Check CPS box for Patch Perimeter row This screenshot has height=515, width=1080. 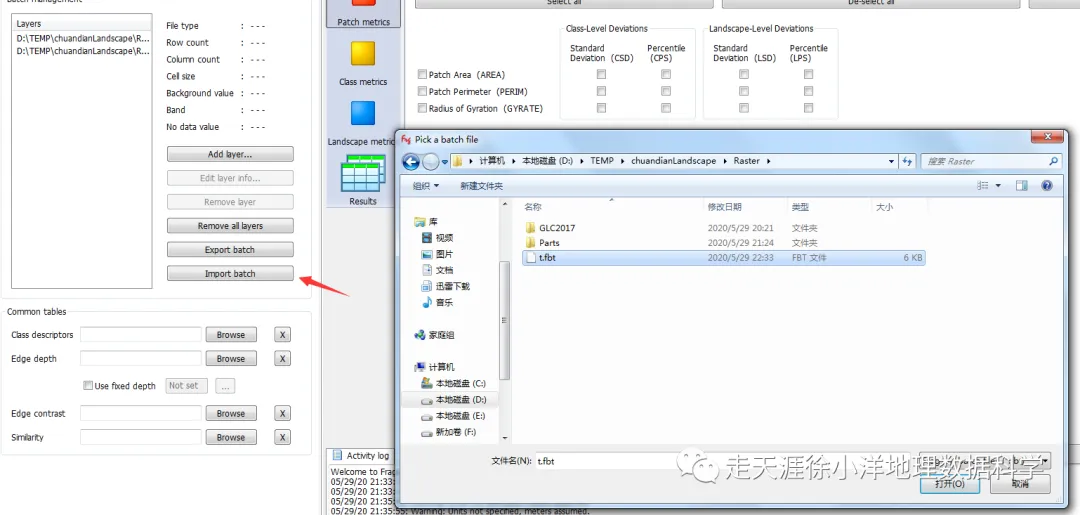(x=666, y=91)
